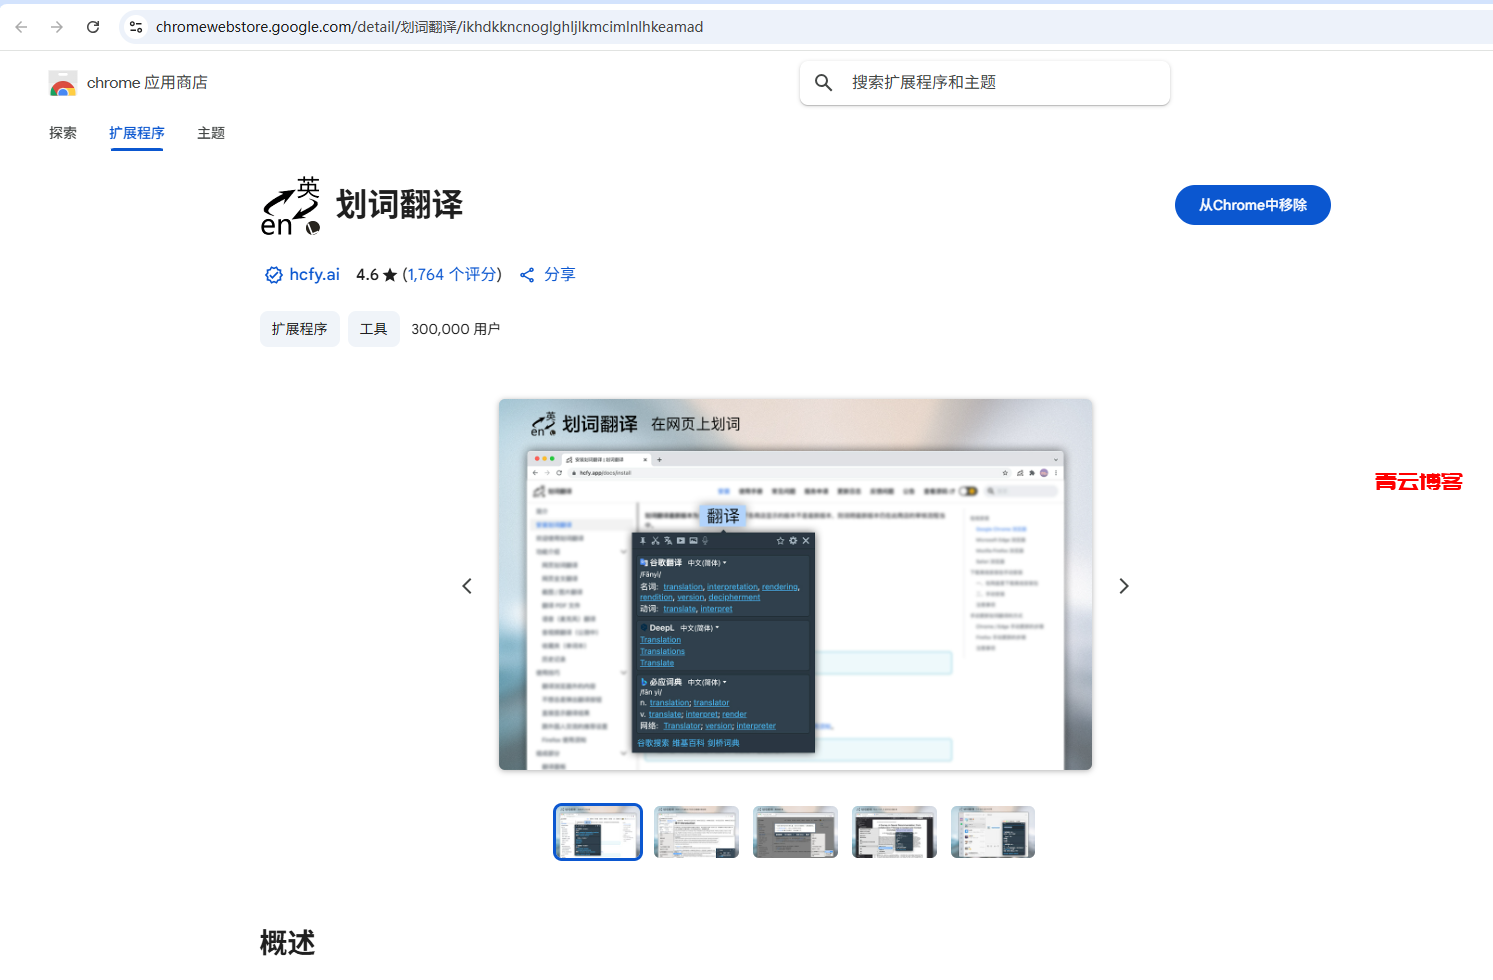Click the 划词翻译 extension logo

[291, 206]
